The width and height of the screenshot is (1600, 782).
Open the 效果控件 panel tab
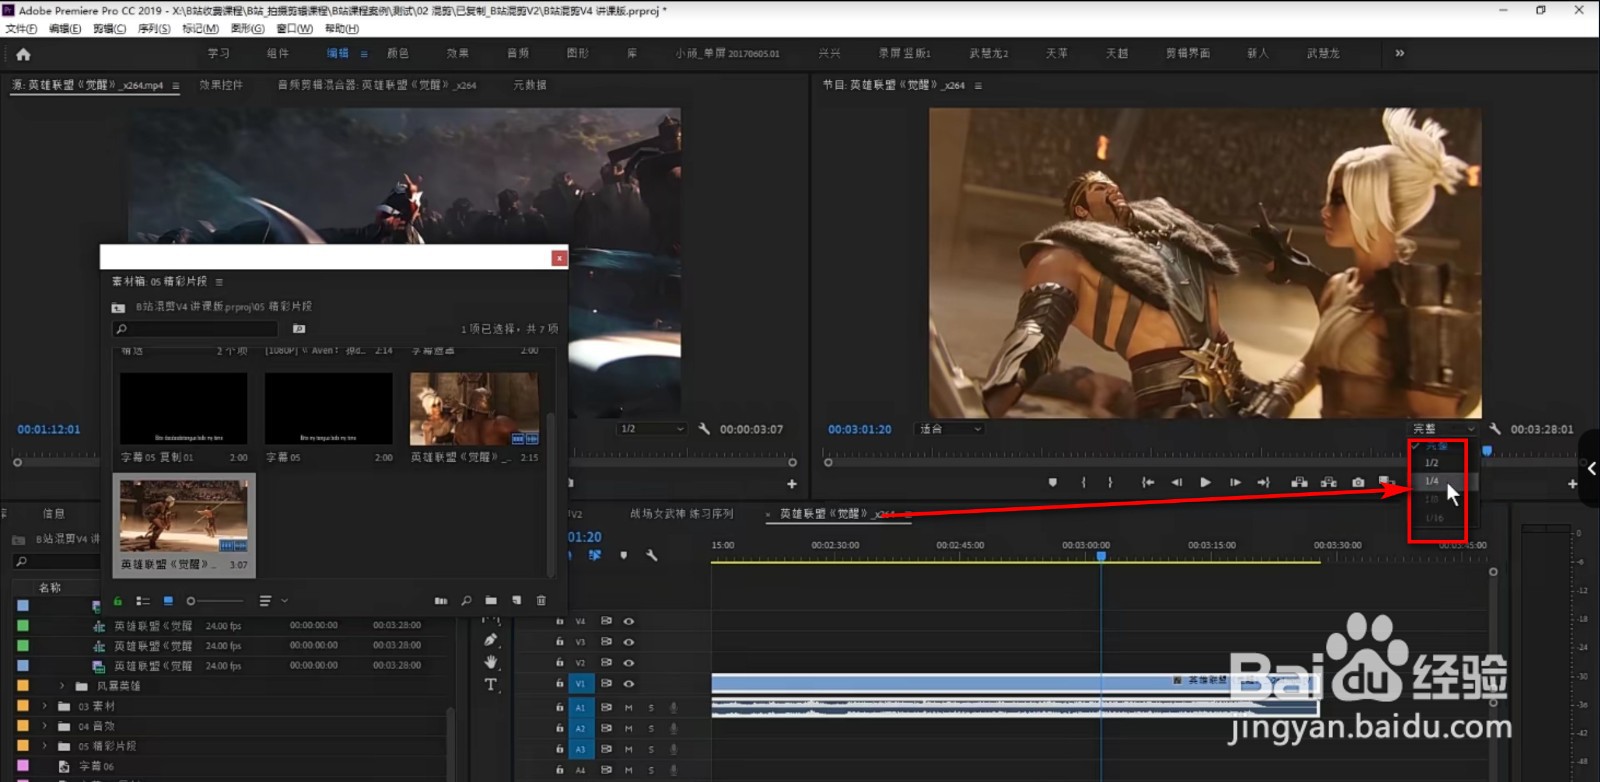[221, 85]
